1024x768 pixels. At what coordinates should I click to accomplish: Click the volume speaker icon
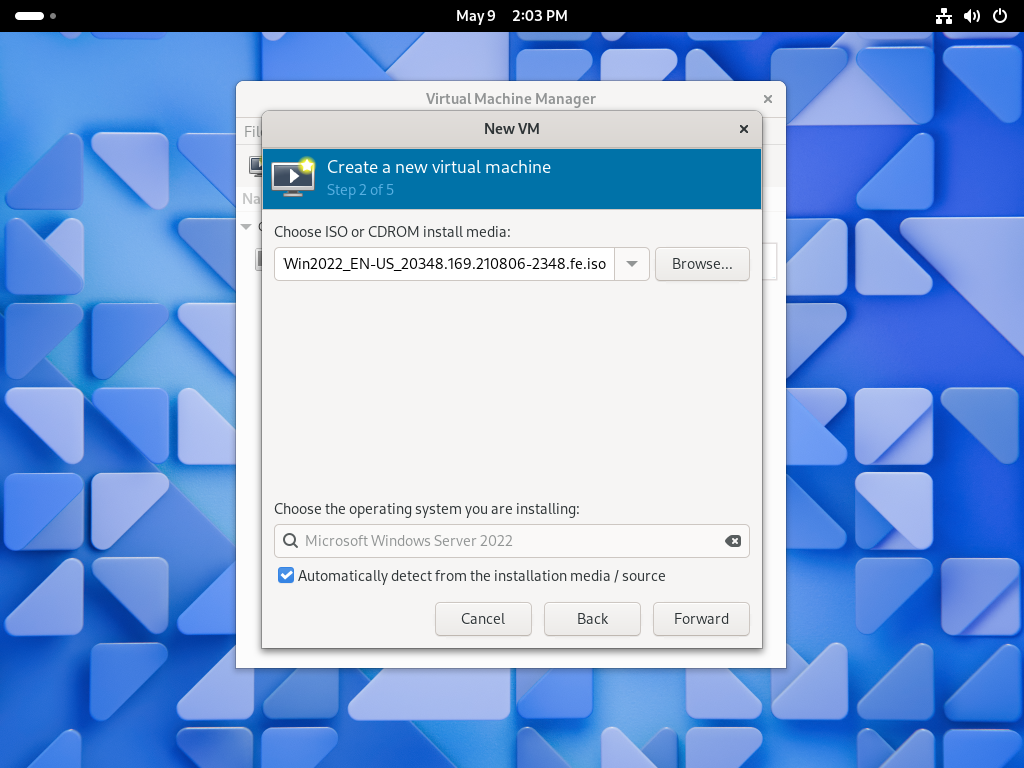[971, 16]
